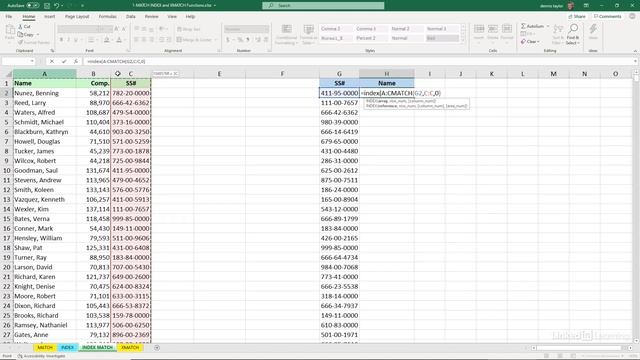This screenshot has height=360, width=640.
Task: Open Conditional Formatting menu
Action: (x=287, y=34)
